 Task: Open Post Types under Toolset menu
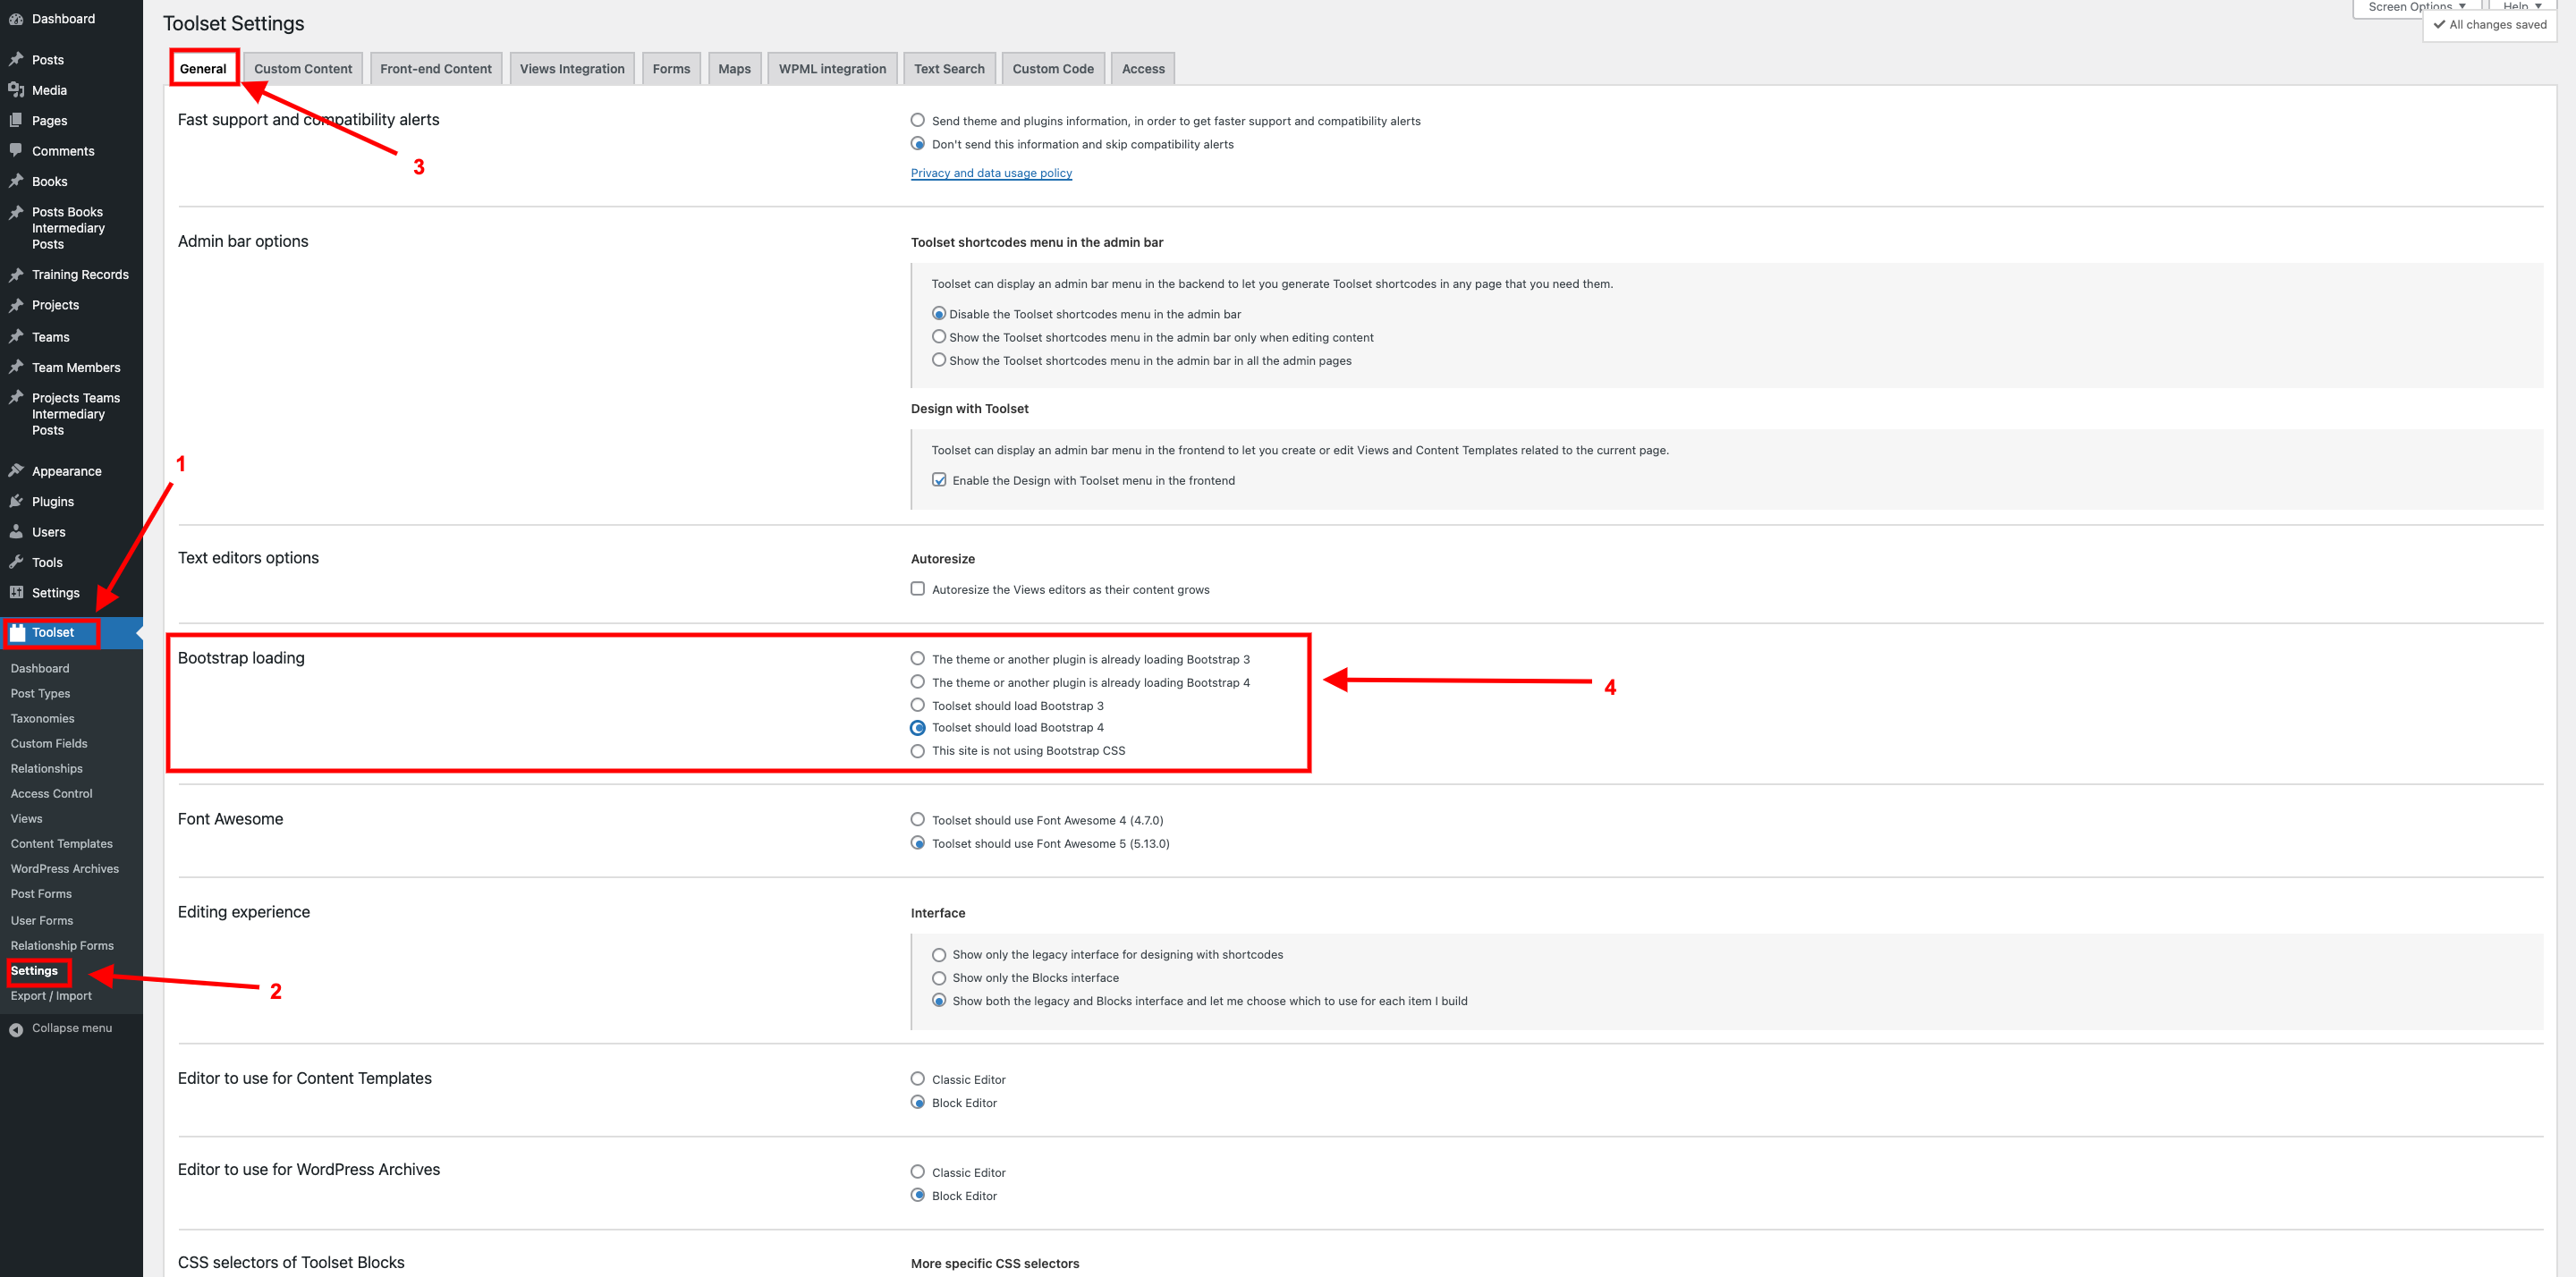40,693
